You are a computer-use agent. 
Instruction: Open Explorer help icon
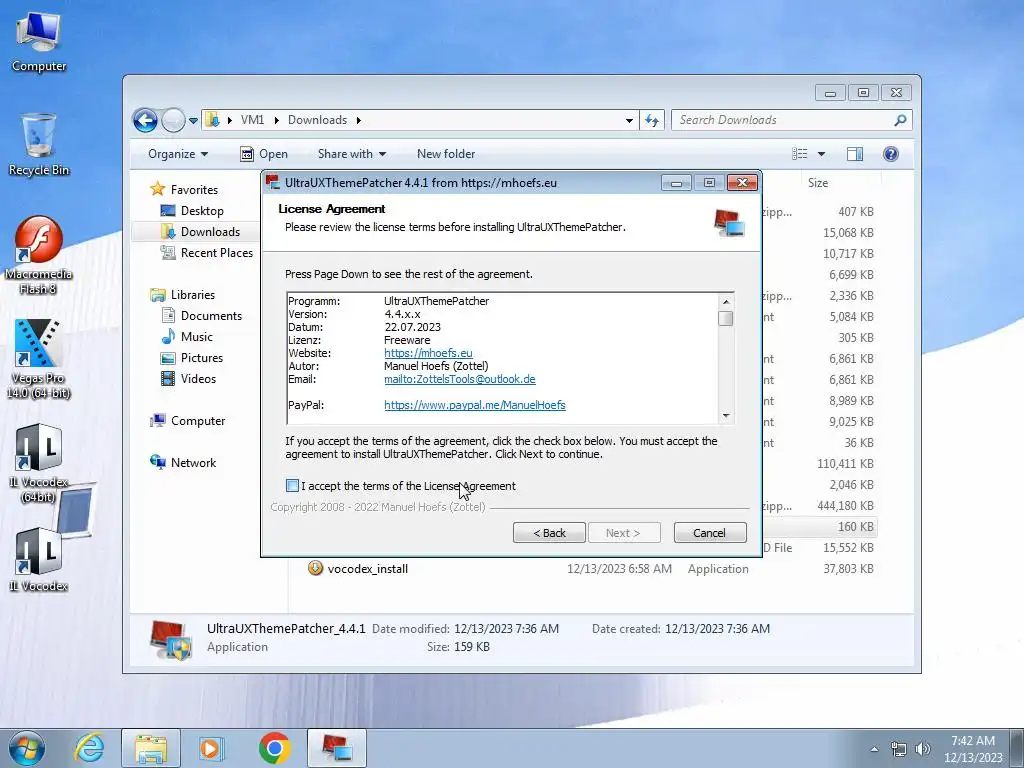(x=891, y=154)
